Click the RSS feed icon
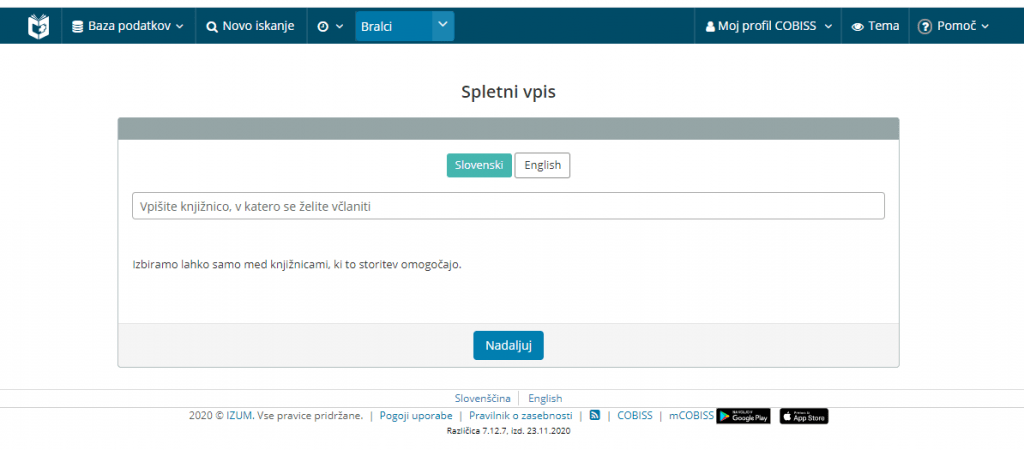The width and height of the screenshot is (1024, 450). [x=594, y=415]
